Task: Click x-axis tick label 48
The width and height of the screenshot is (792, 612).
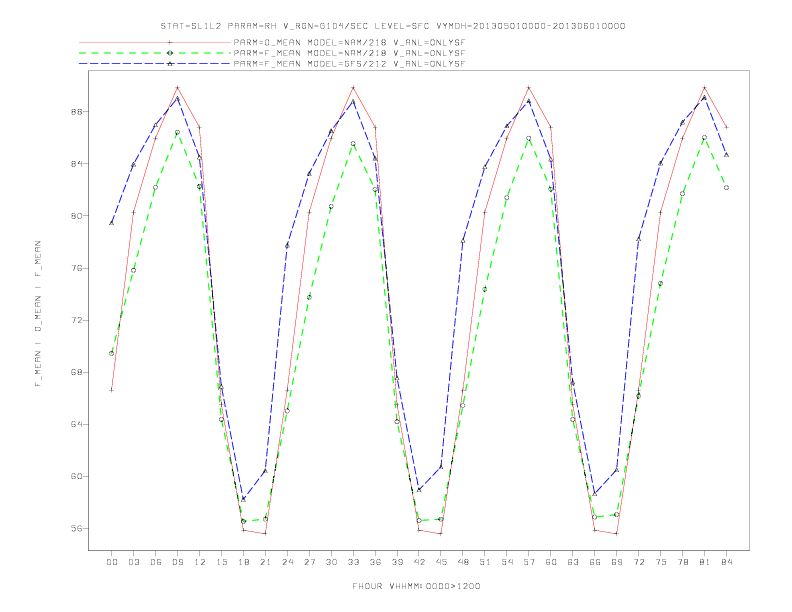Action: point(463,562)
